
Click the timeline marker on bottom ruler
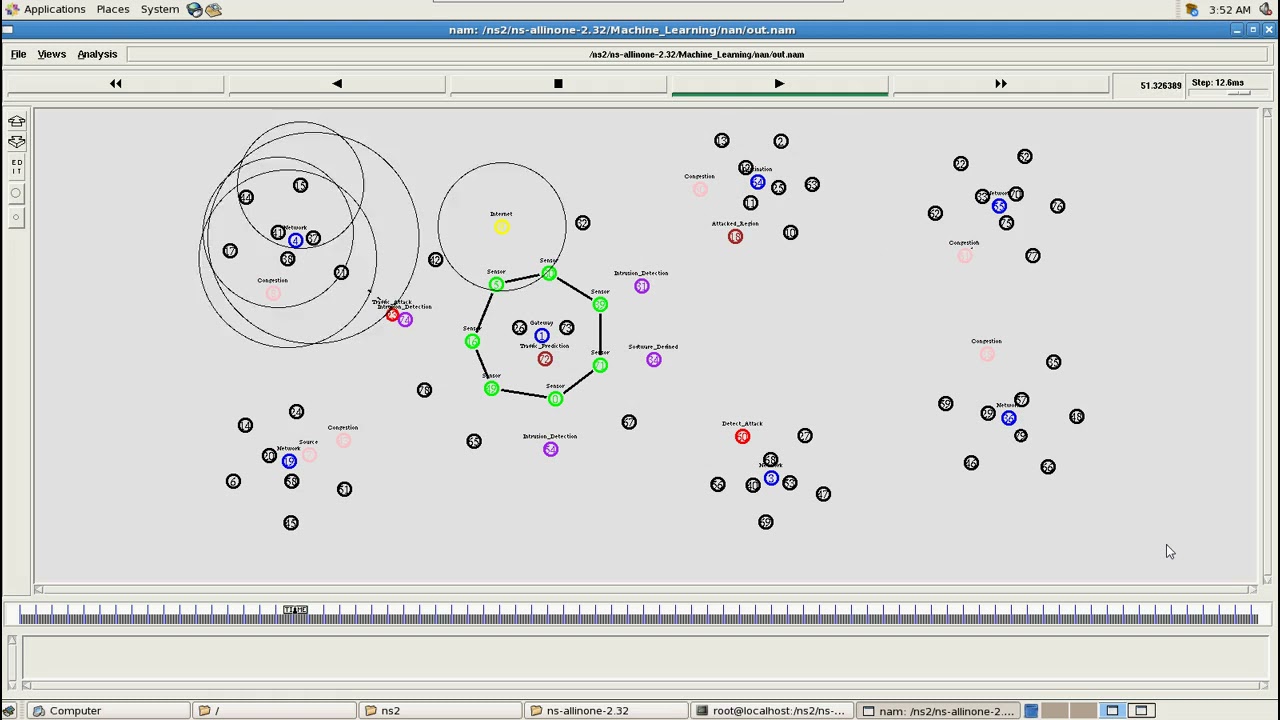[295, 610]
